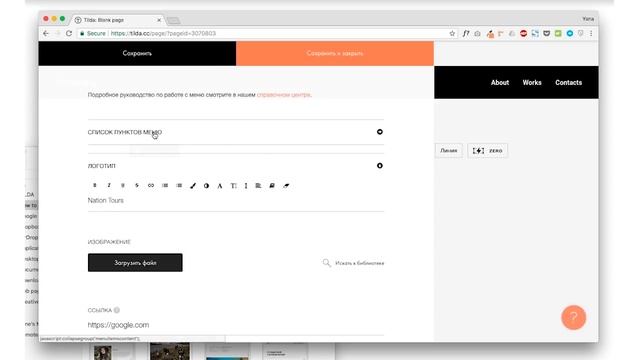Open the Pocket browser extension
Viewport: 640px width, 360px height.
click(x=547, y=33)
